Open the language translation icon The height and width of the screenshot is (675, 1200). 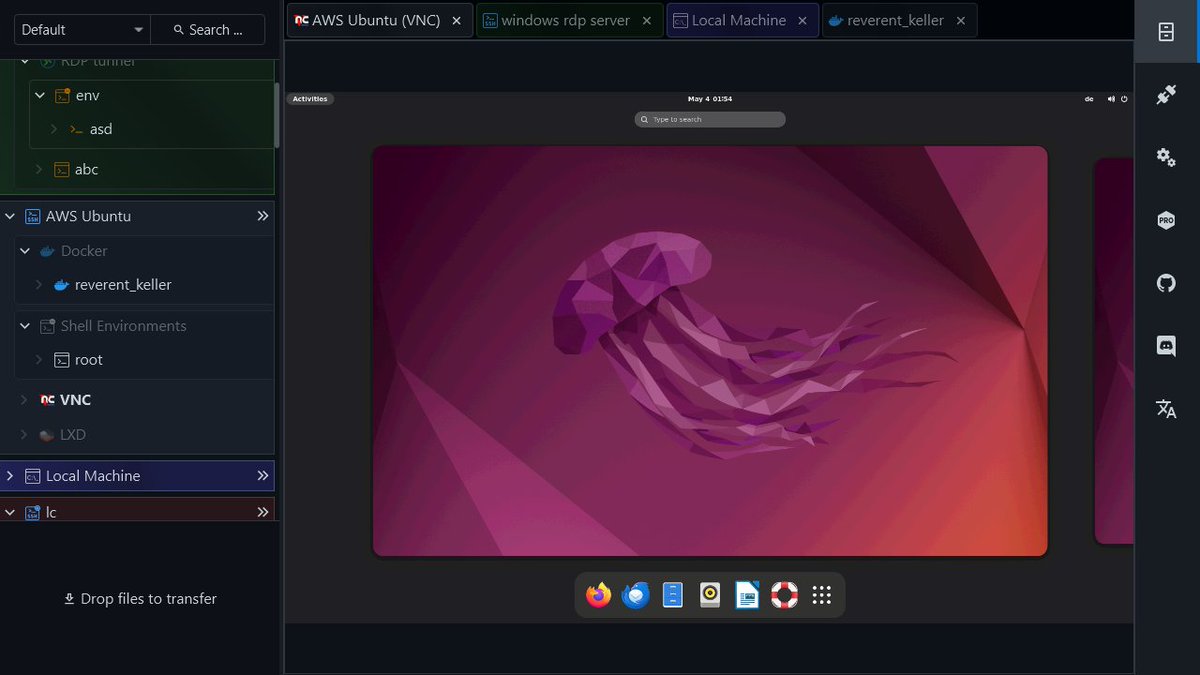[1166, 409]
